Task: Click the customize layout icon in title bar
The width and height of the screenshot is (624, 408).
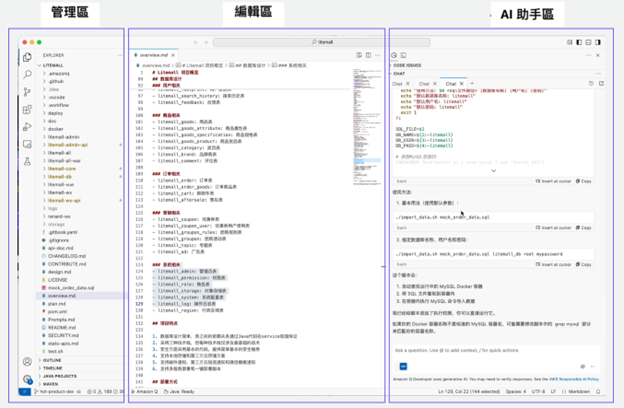Action: pyautogui.click(x=570, y=42)
